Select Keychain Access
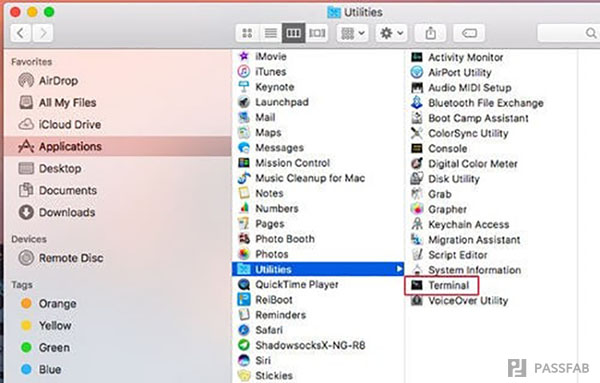Screen dimensions: 600x383 (460, 224)
